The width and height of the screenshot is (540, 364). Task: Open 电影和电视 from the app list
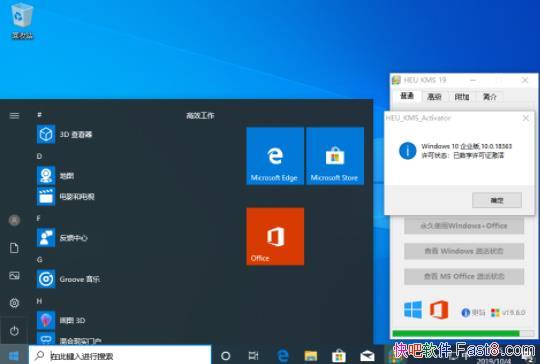[x=66, y=196]
